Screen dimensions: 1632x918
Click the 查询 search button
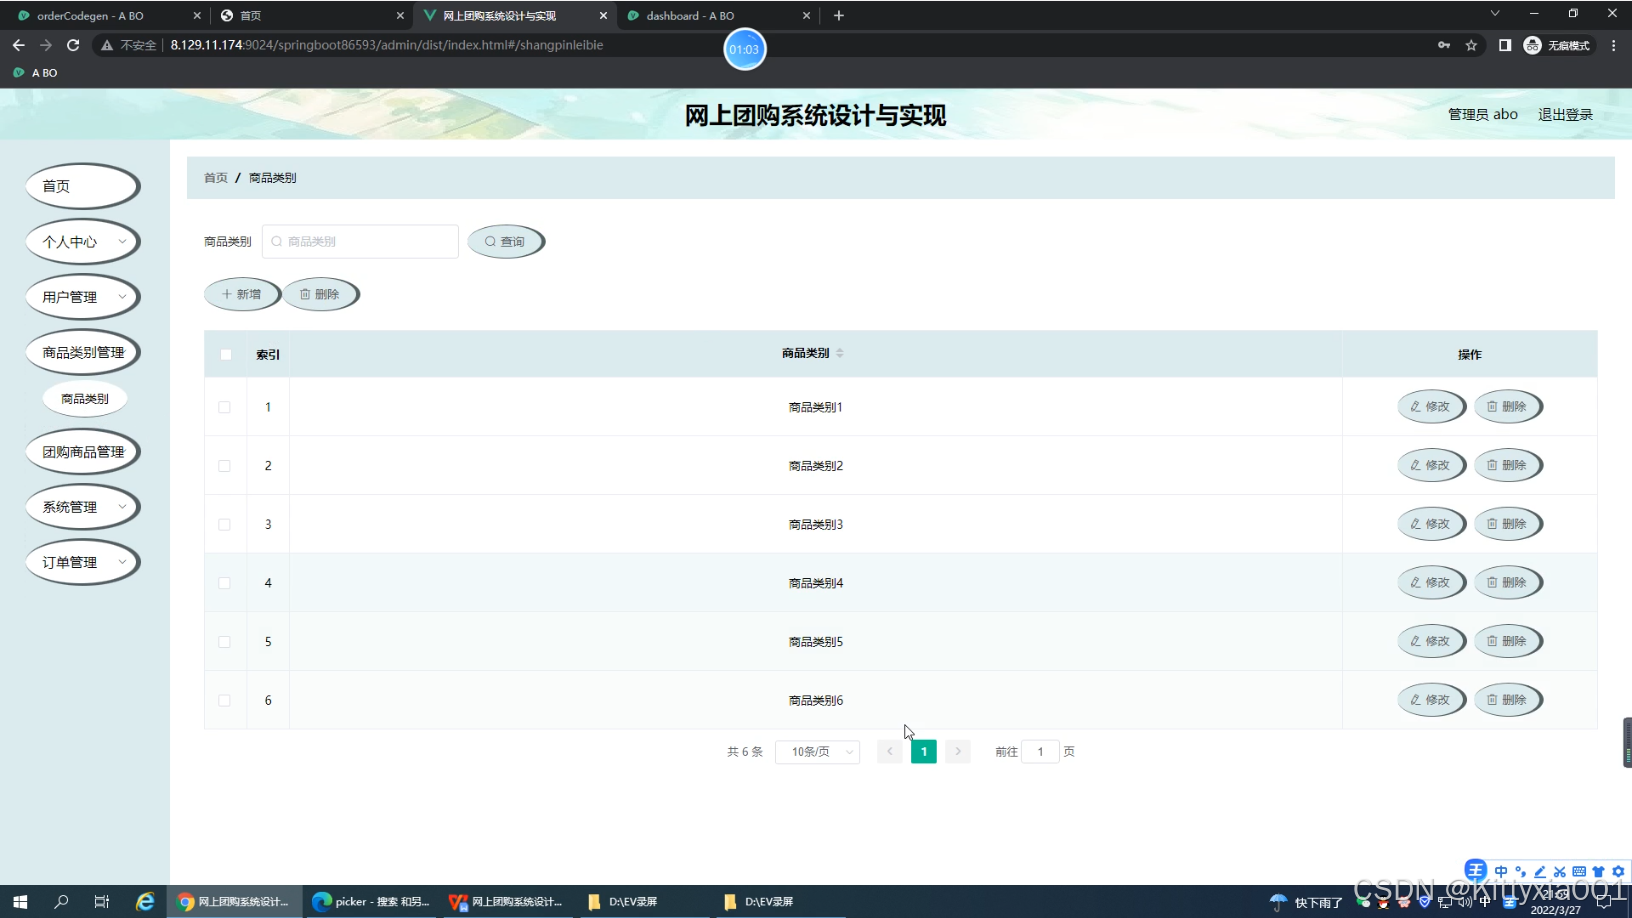(x=506, y=241)
